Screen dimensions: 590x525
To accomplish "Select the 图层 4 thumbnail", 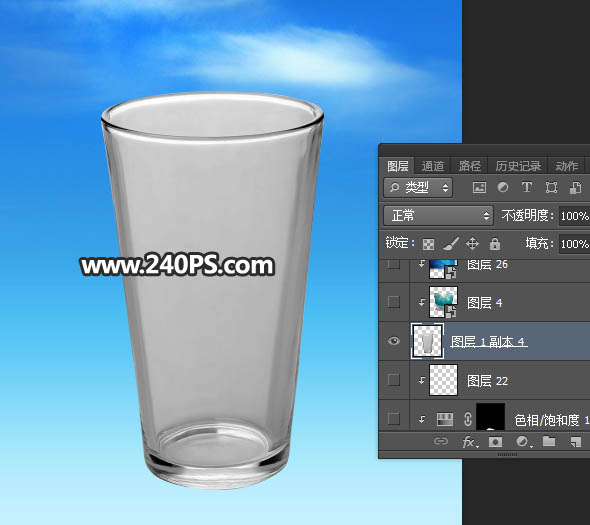I will (x=443, y=302).
